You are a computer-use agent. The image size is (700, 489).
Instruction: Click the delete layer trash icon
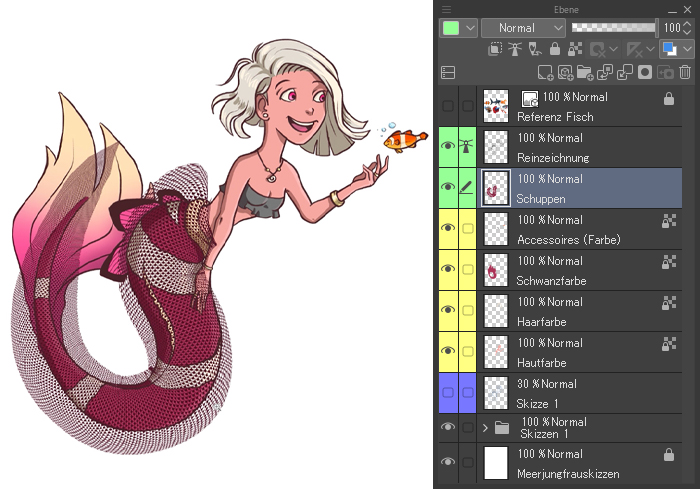pyautogui.click(x=685, y=72)
